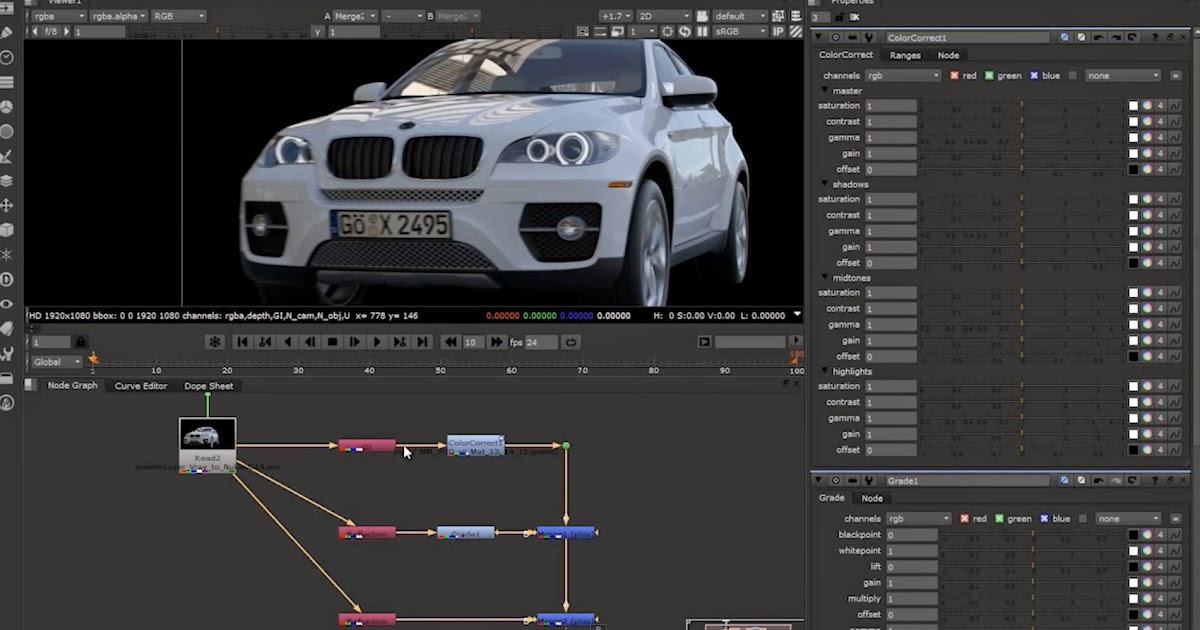This screenshot has height=630, width=1200.
Task: Click the play backward button
Action: [287, 342]
